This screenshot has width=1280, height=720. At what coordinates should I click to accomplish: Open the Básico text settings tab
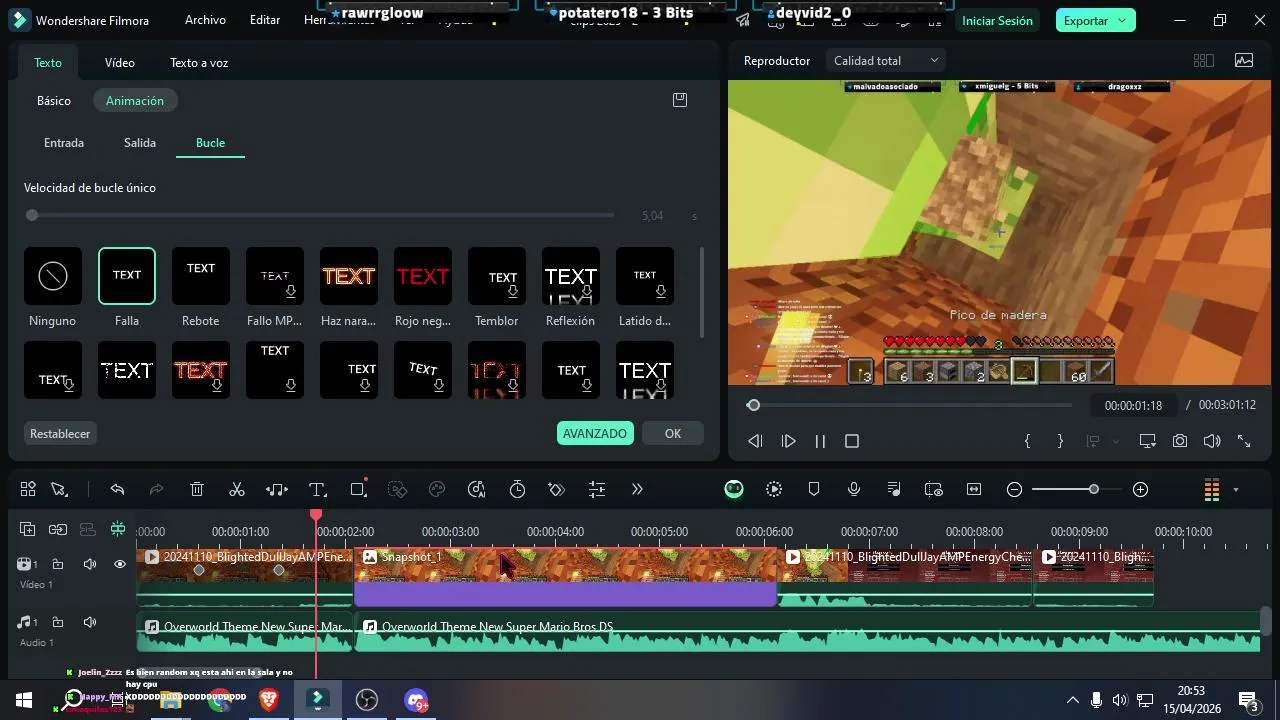tap(54, 101)
